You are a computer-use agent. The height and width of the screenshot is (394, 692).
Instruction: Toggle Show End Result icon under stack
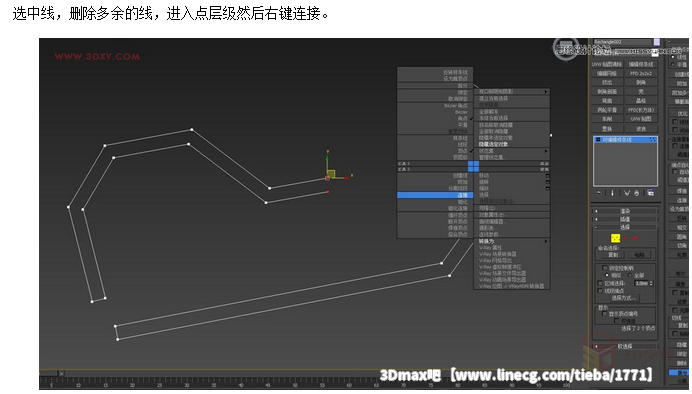tap(612, 193)
